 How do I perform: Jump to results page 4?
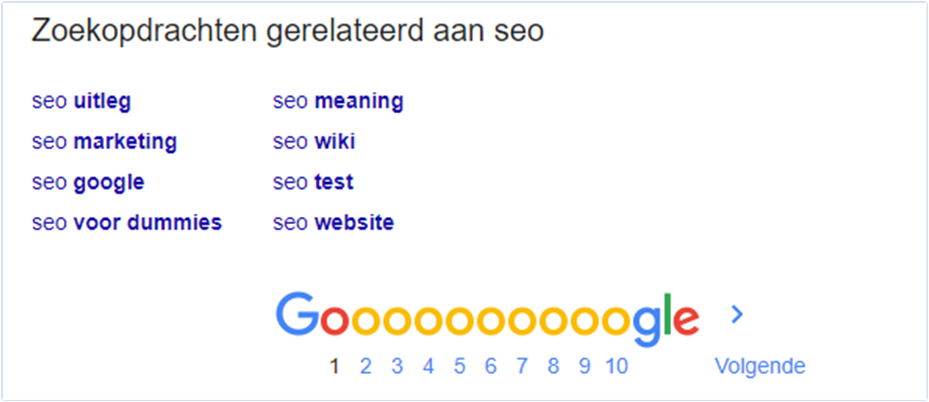point(428,366)
